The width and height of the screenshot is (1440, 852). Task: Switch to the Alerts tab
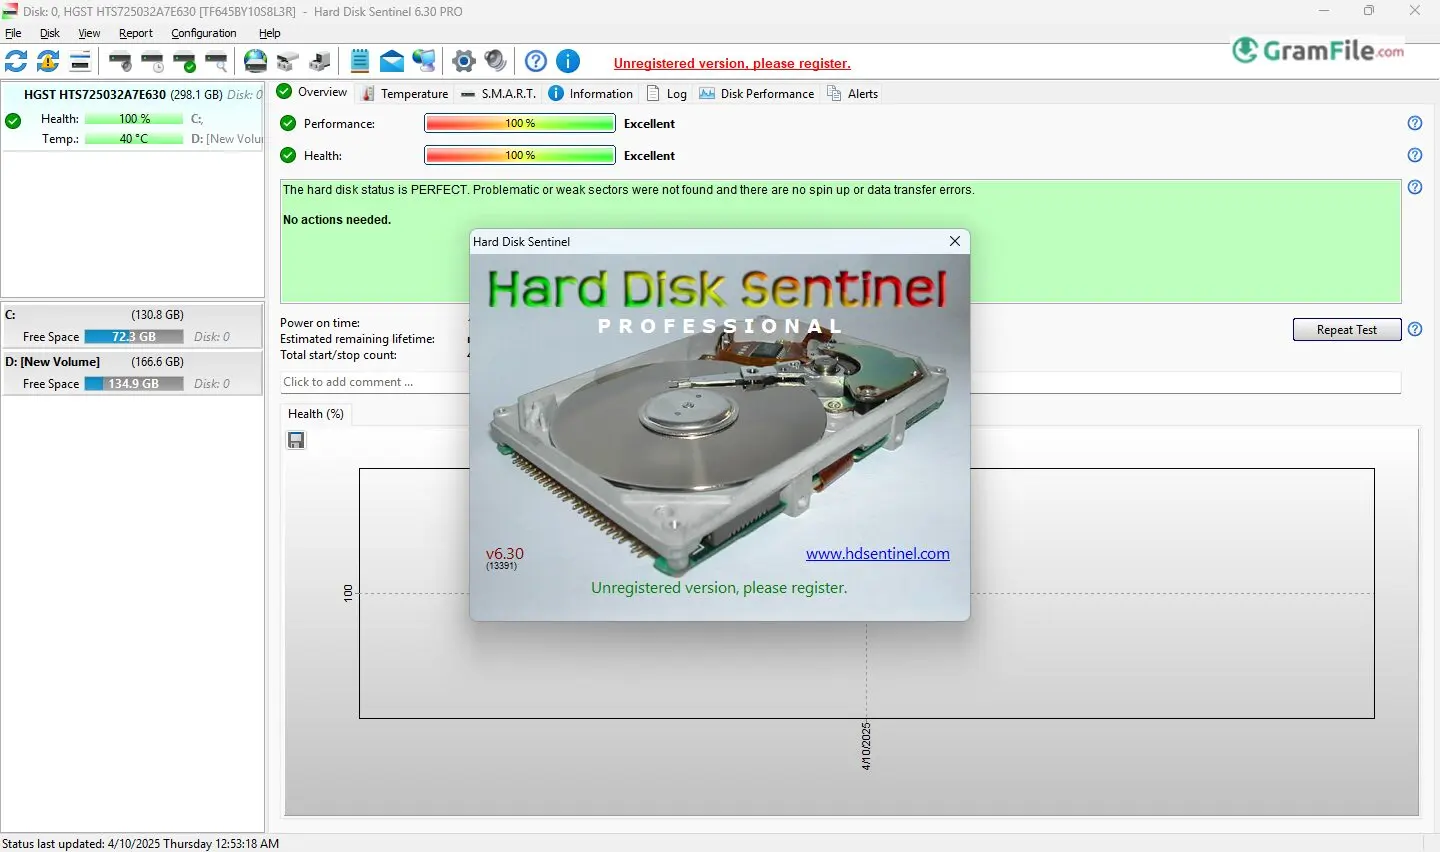tap(853, 93)
